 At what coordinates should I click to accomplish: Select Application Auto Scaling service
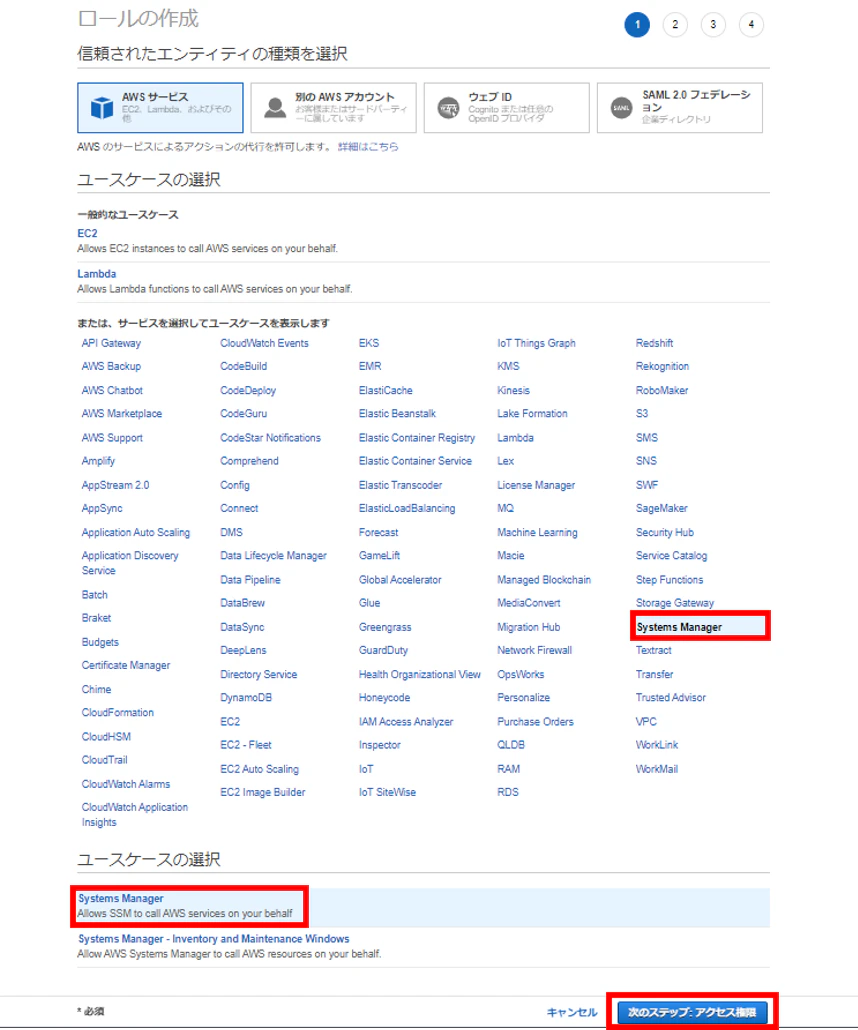pyautogui.click(x=135, y=532)
